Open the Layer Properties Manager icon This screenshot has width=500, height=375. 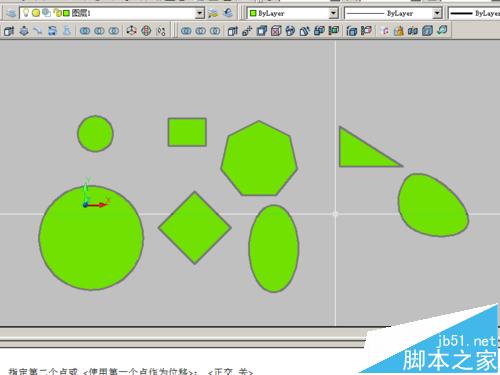[11, 13]
